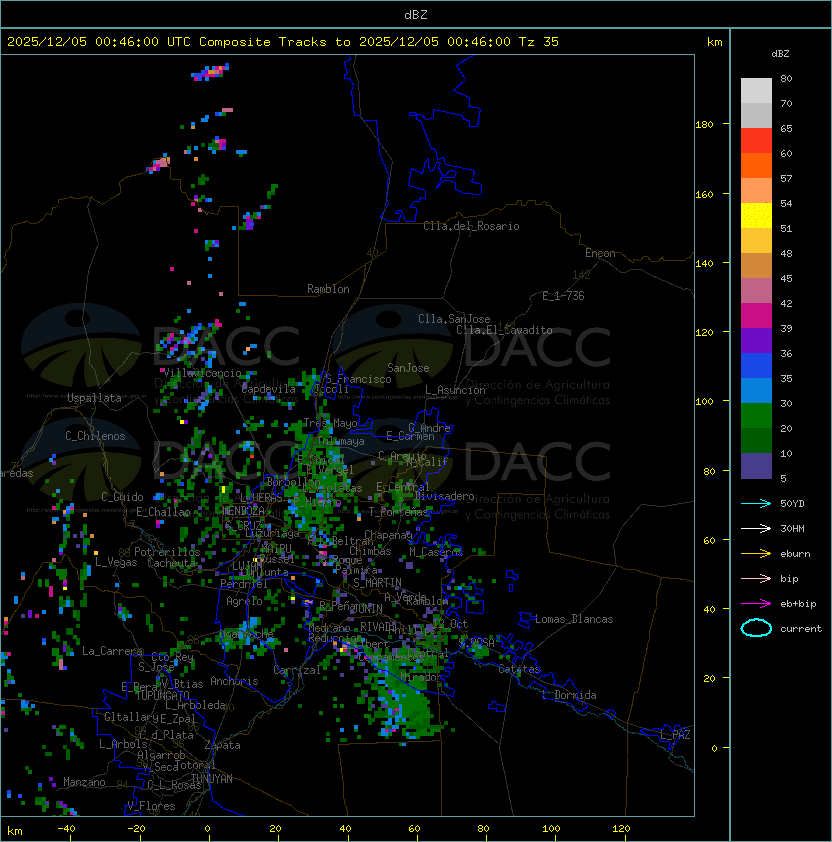Click the 'current' legend label text

(801, 629)
